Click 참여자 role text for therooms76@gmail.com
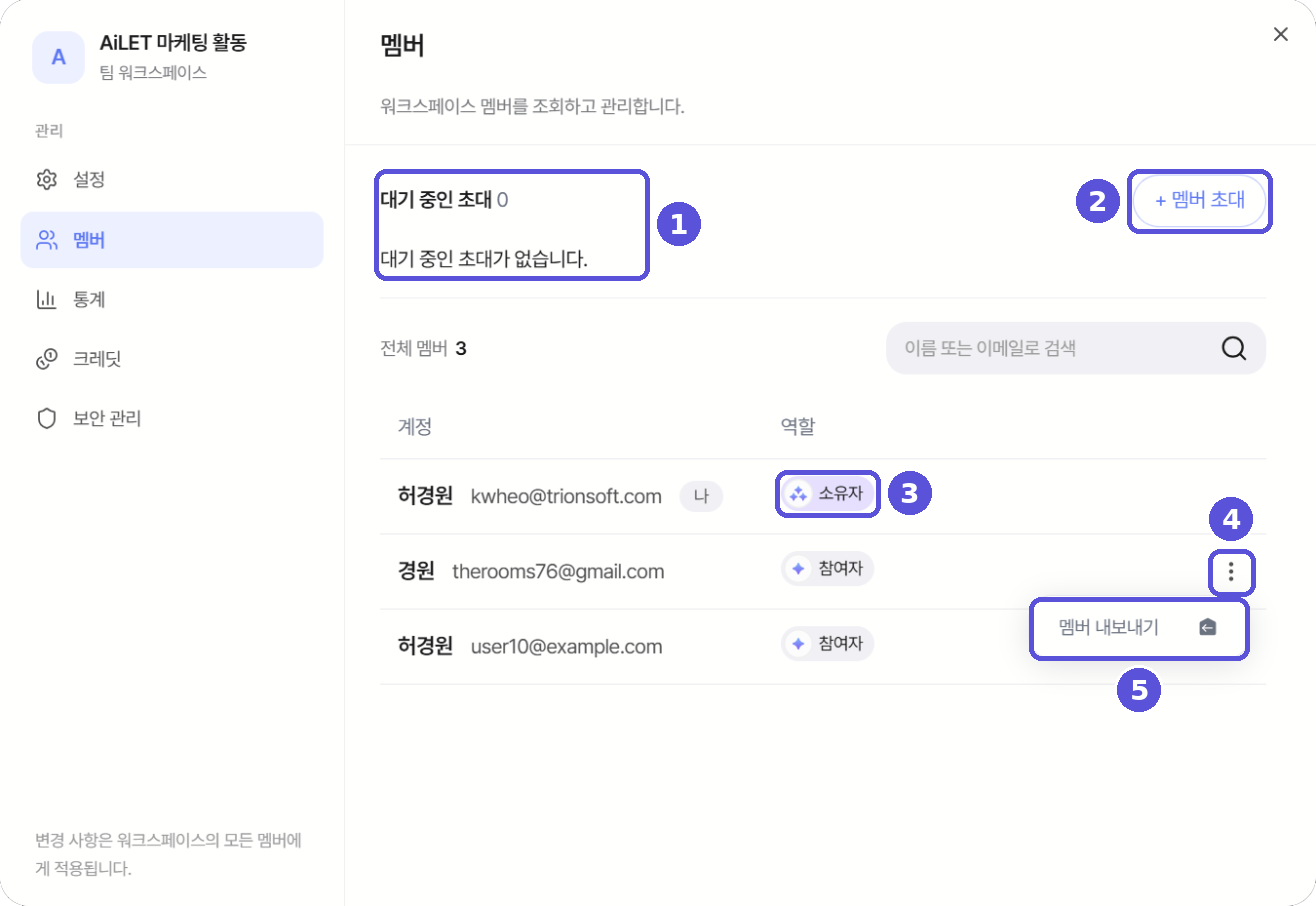Screen dimensions: 1316x906 tap(841, 568)
